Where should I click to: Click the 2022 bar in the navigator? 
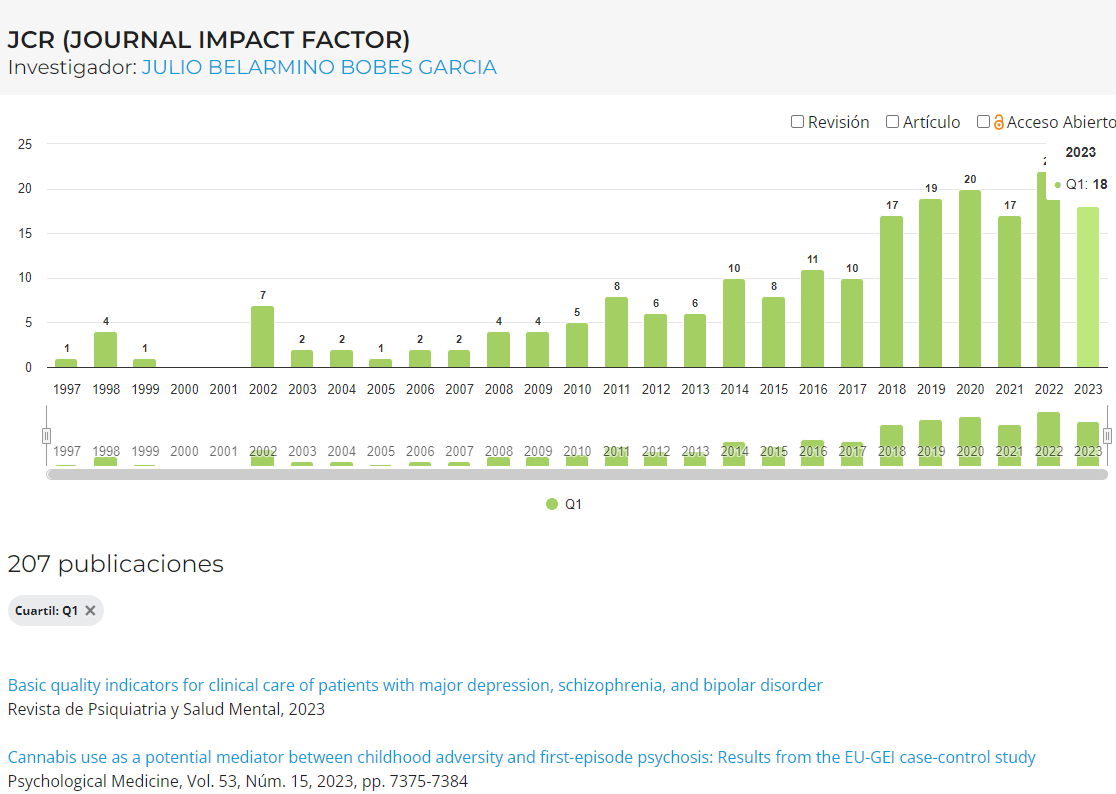pos(1049,439)
